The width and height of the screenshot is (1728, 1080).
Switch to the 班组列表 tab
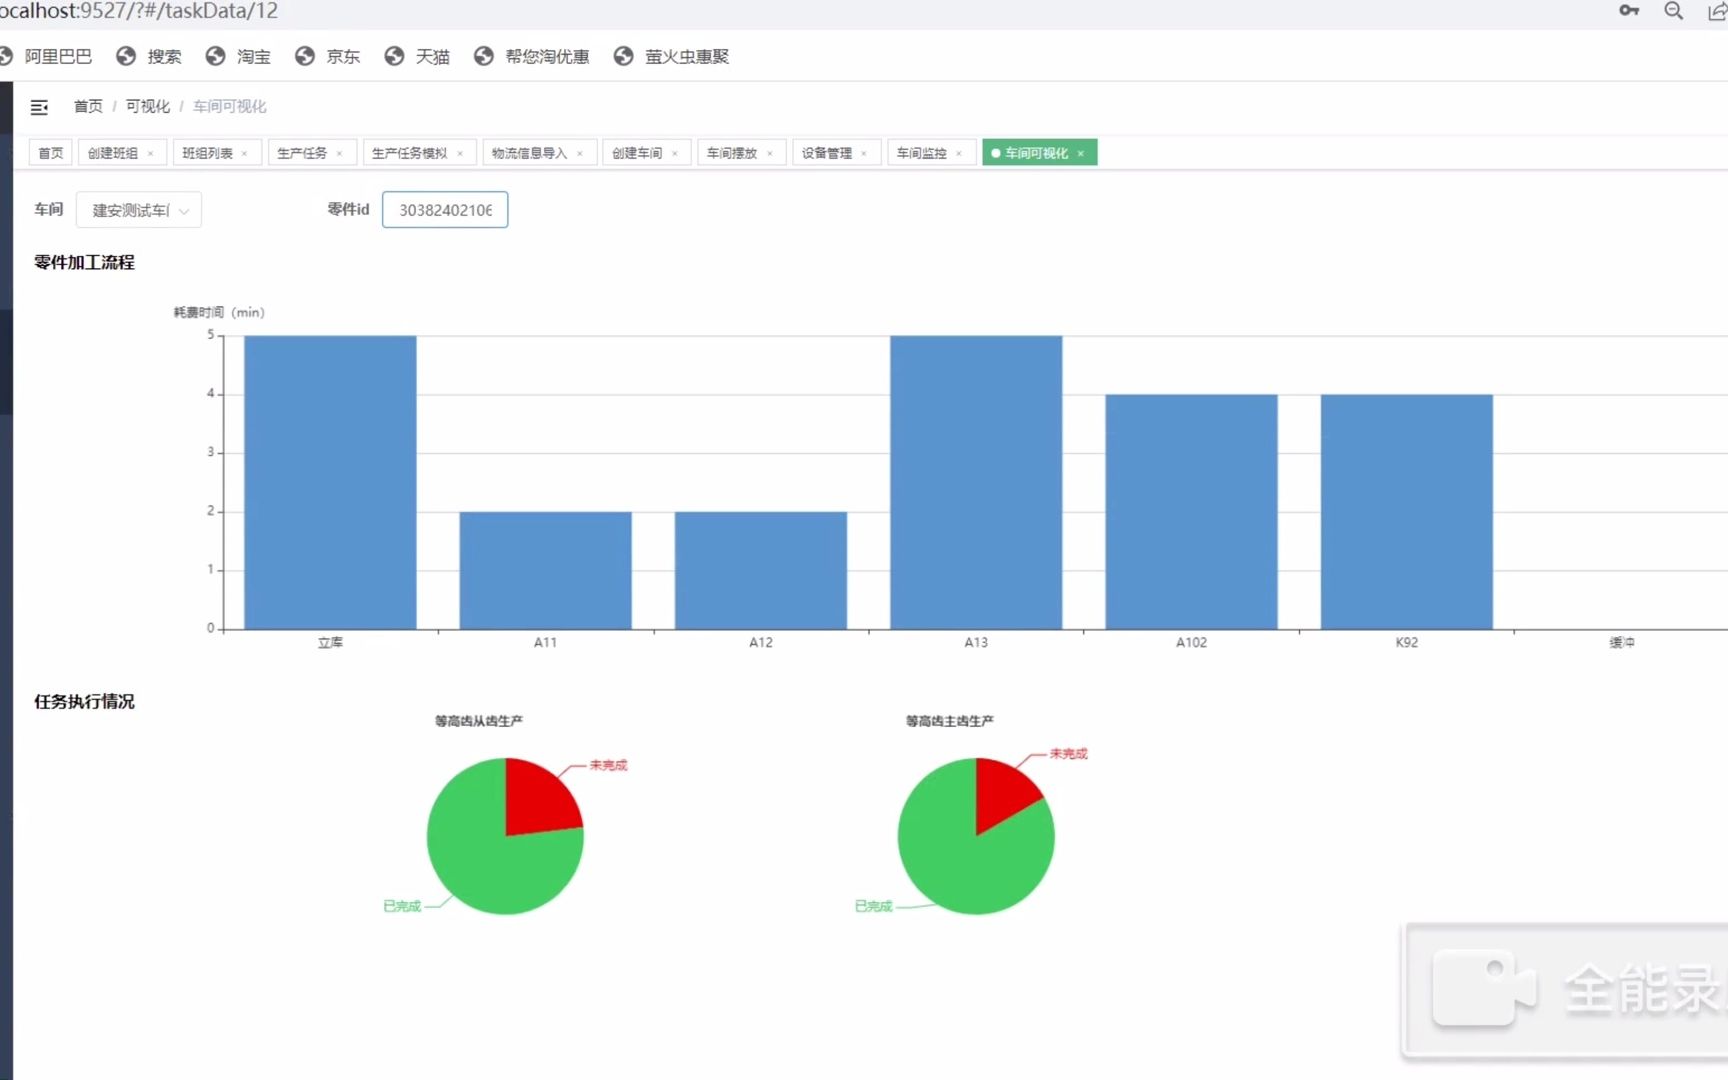(208, 153)
